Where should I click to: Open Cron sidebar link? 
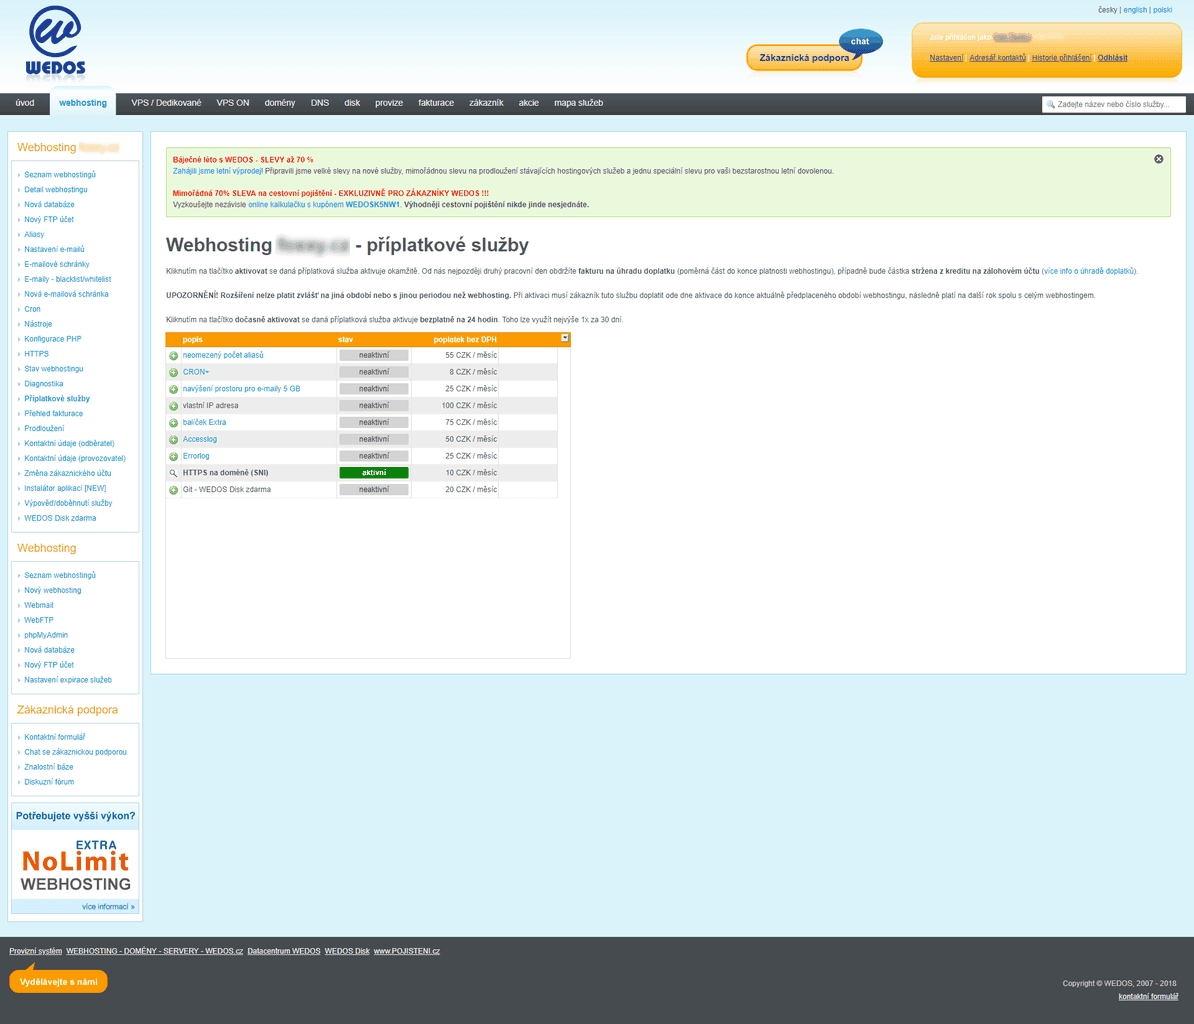(32, 309)
